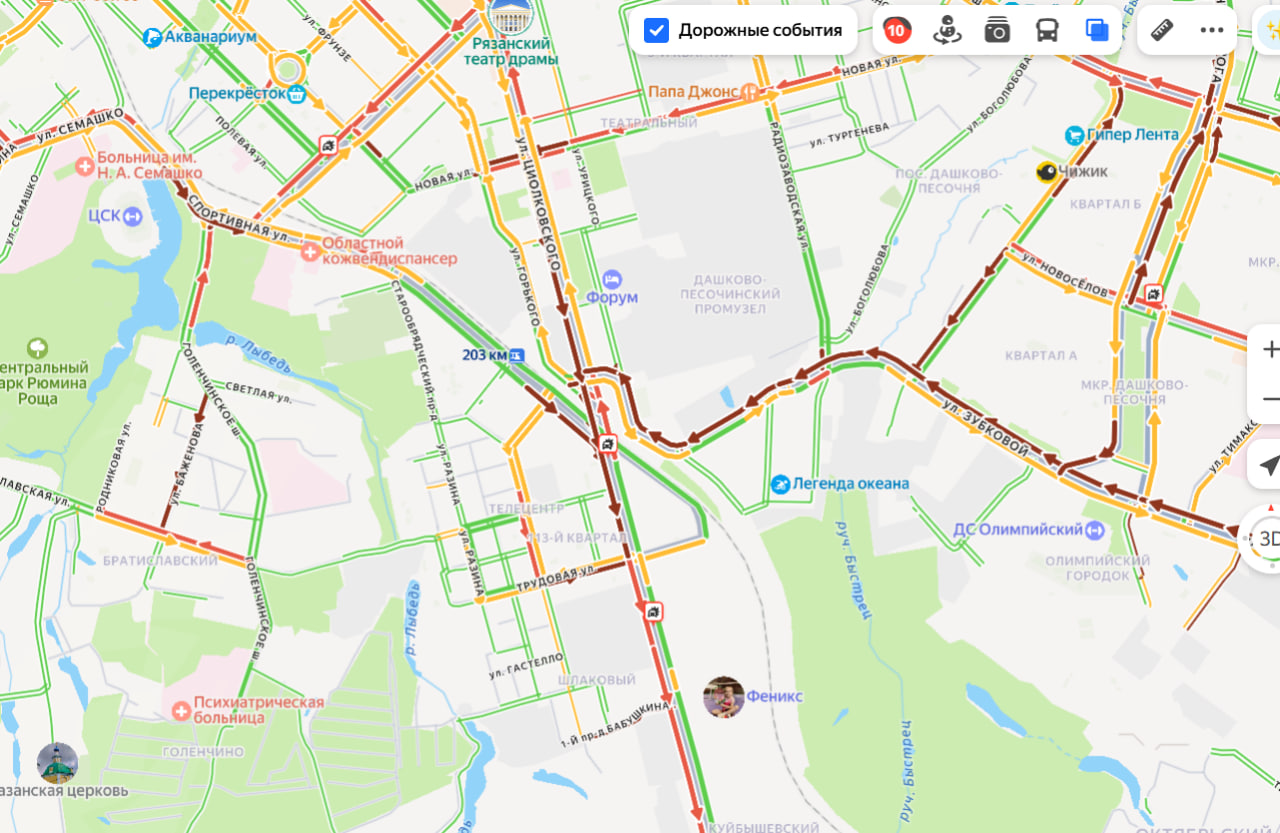Viewport: 1280px width, 833px height.
Task: Select the ruler distance tool
Action: 1162,30
